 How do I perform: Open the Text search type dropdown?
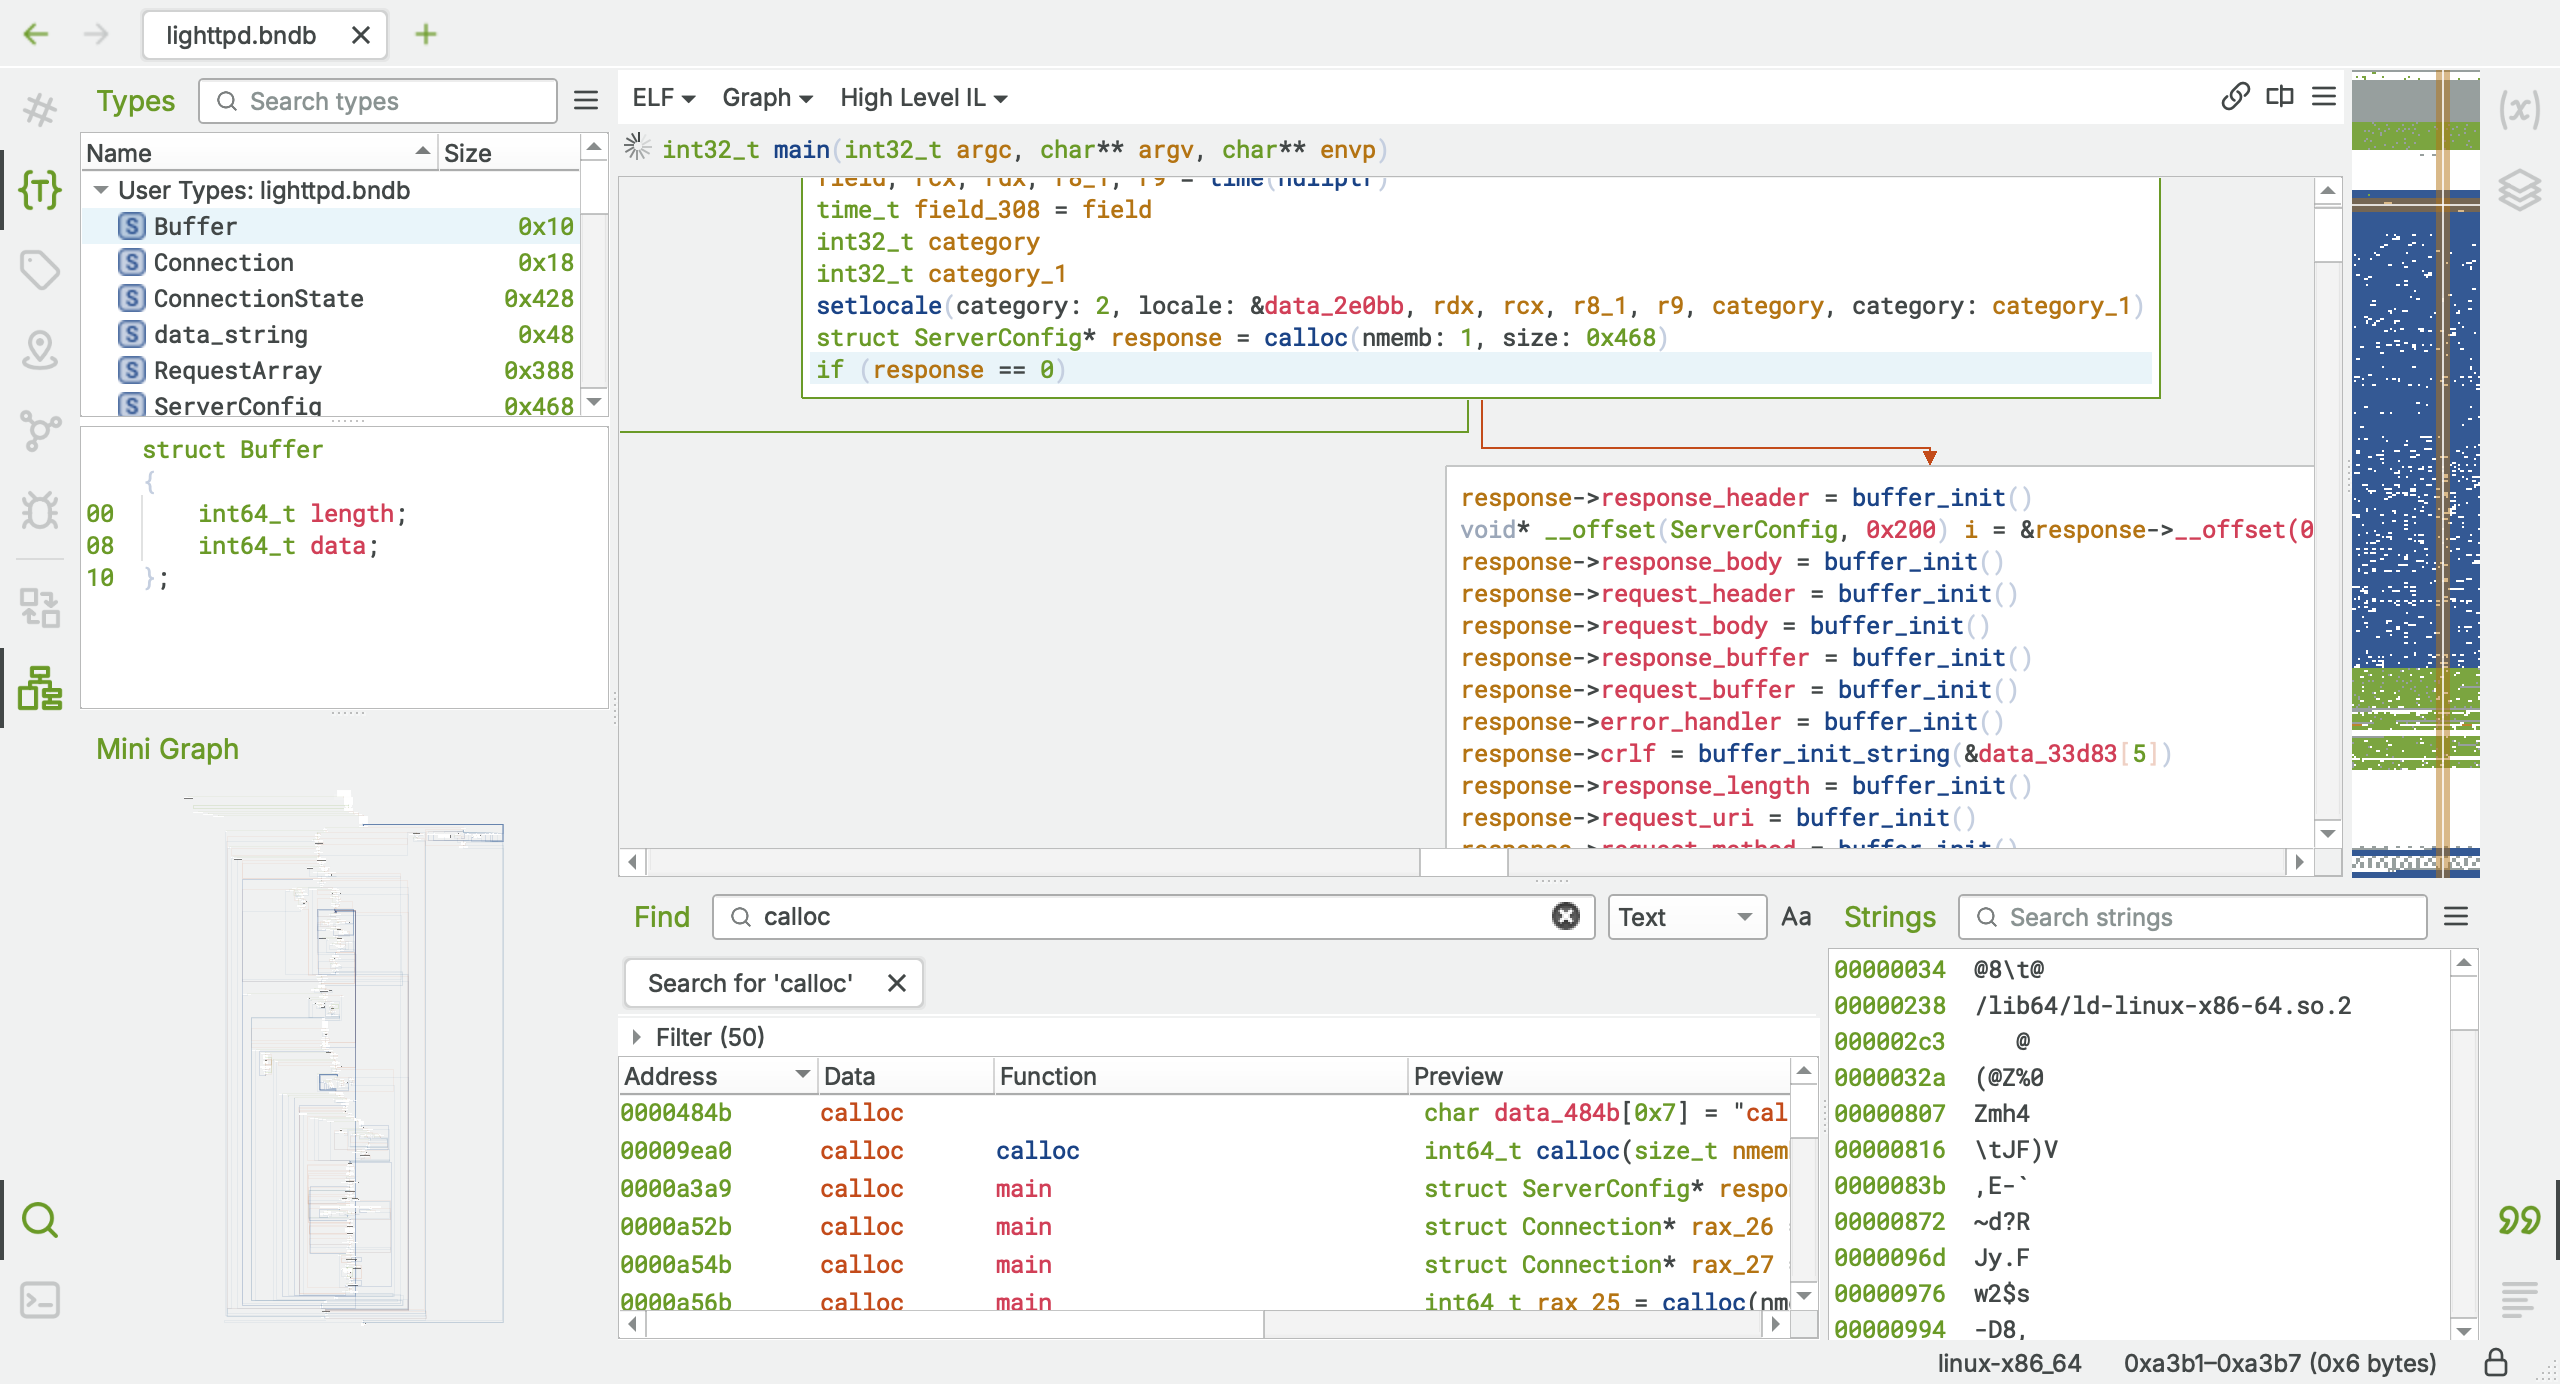pyautogui.click(x=1686, y=917)
